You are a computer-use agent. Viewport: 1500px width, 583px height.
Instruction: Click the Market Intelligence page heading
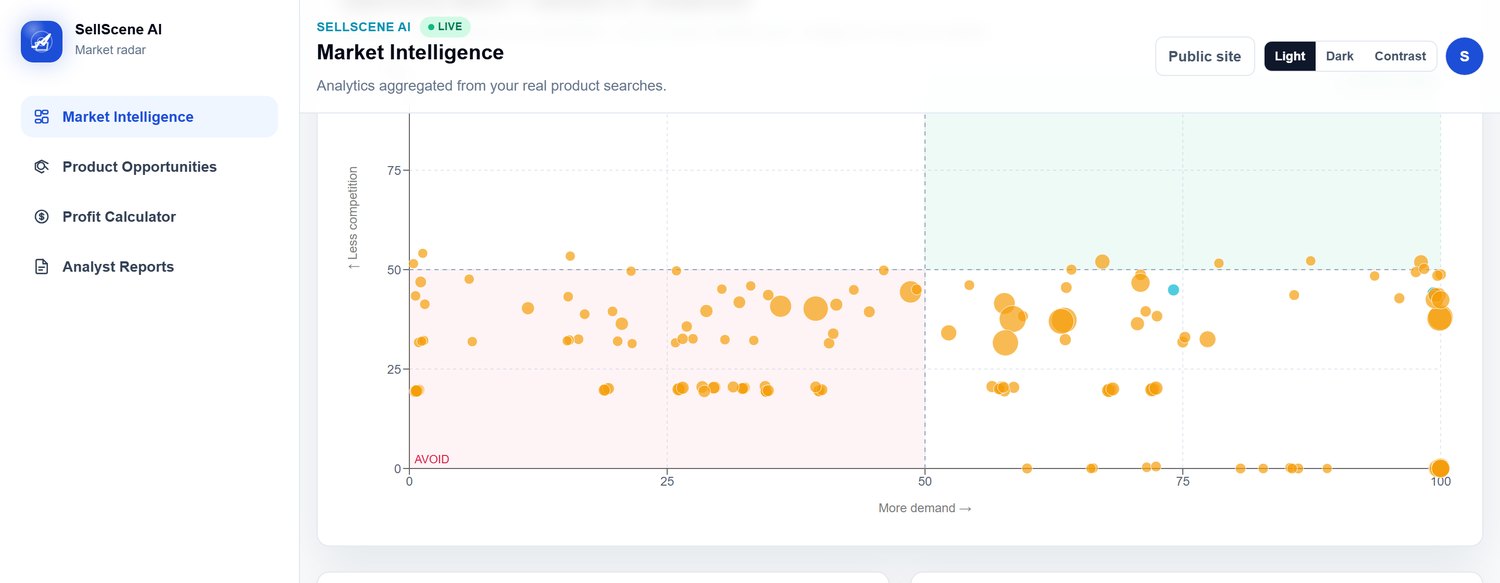(410, 52)
